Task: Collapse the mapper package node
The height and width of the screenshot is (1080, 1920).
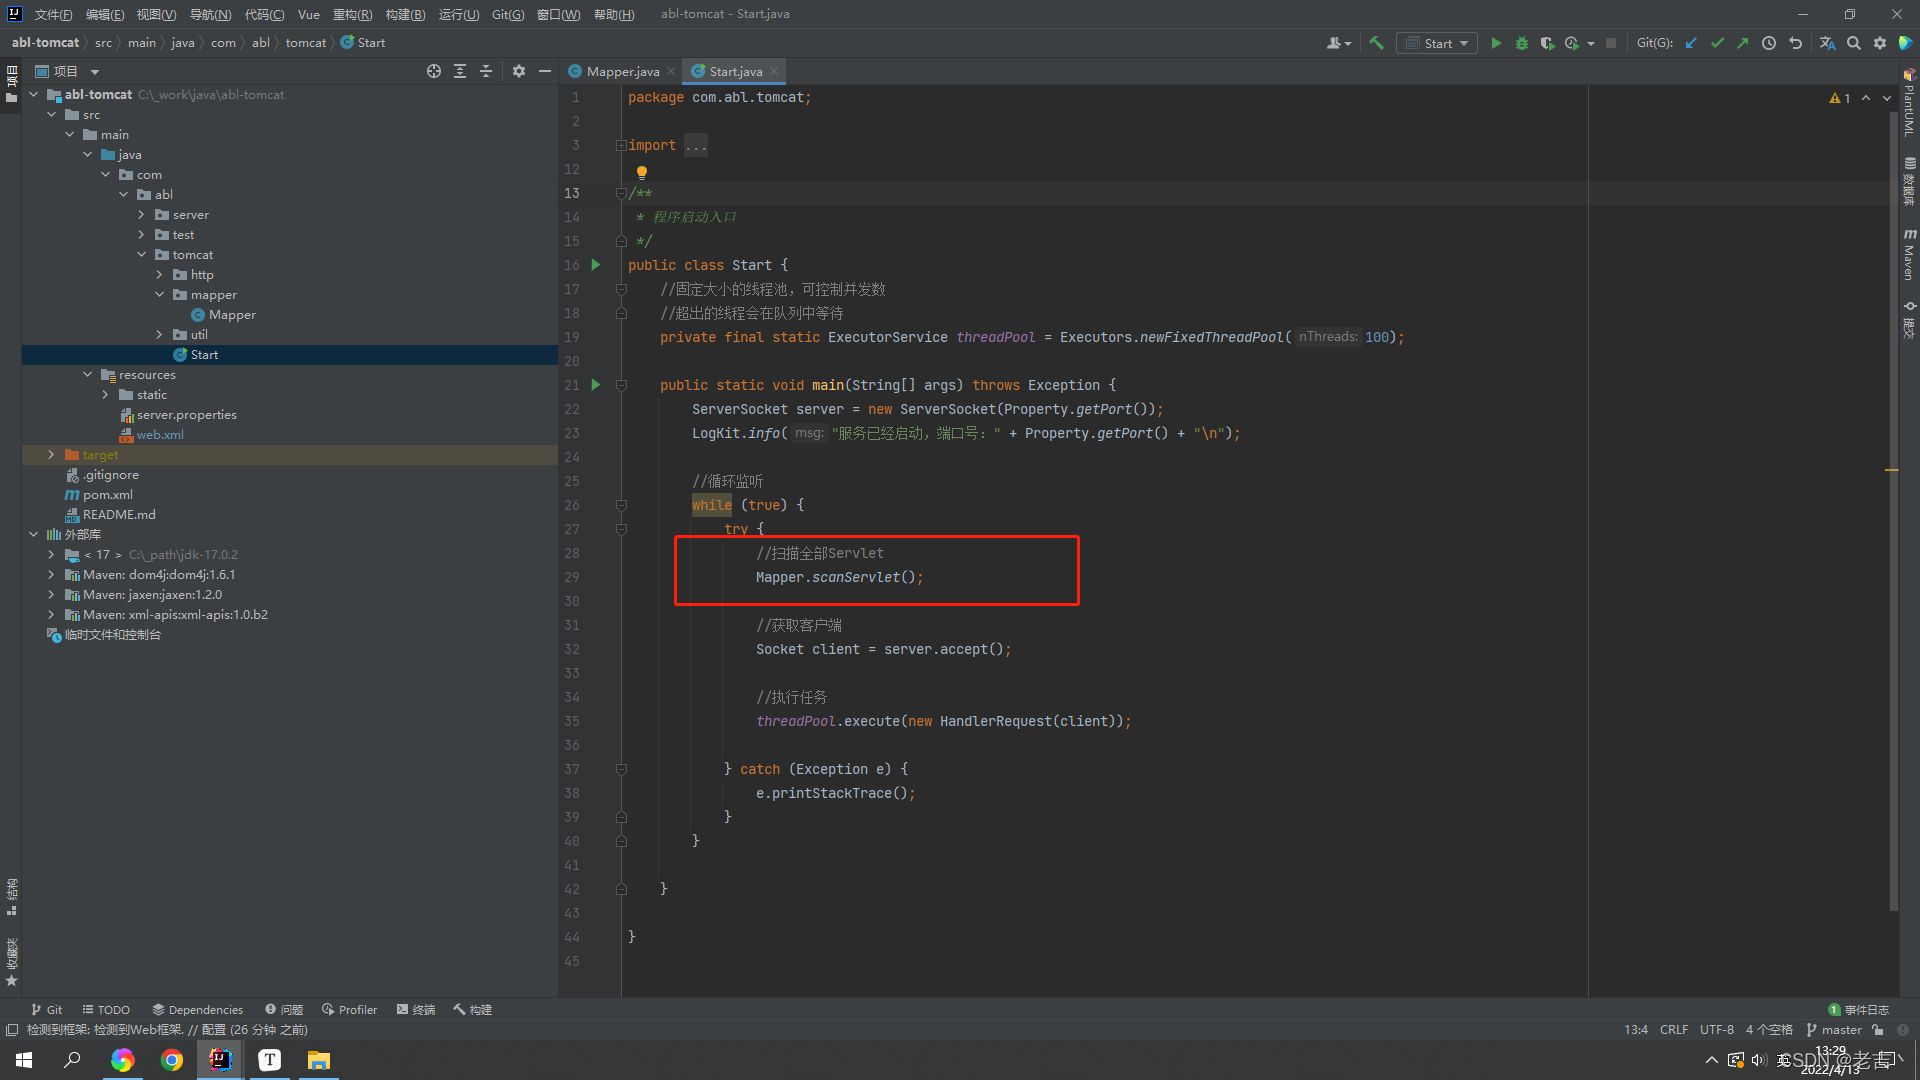Action: [x=160, y=295]
